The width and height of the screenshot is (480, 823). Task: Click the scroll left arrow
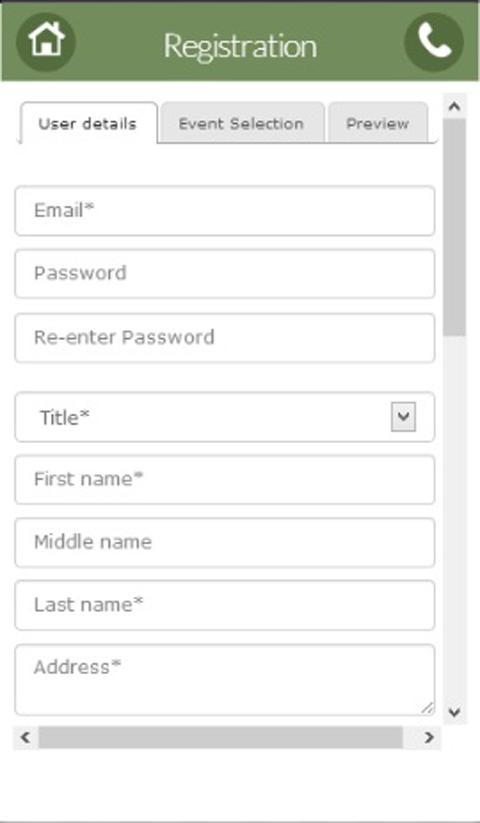[25, 737]
